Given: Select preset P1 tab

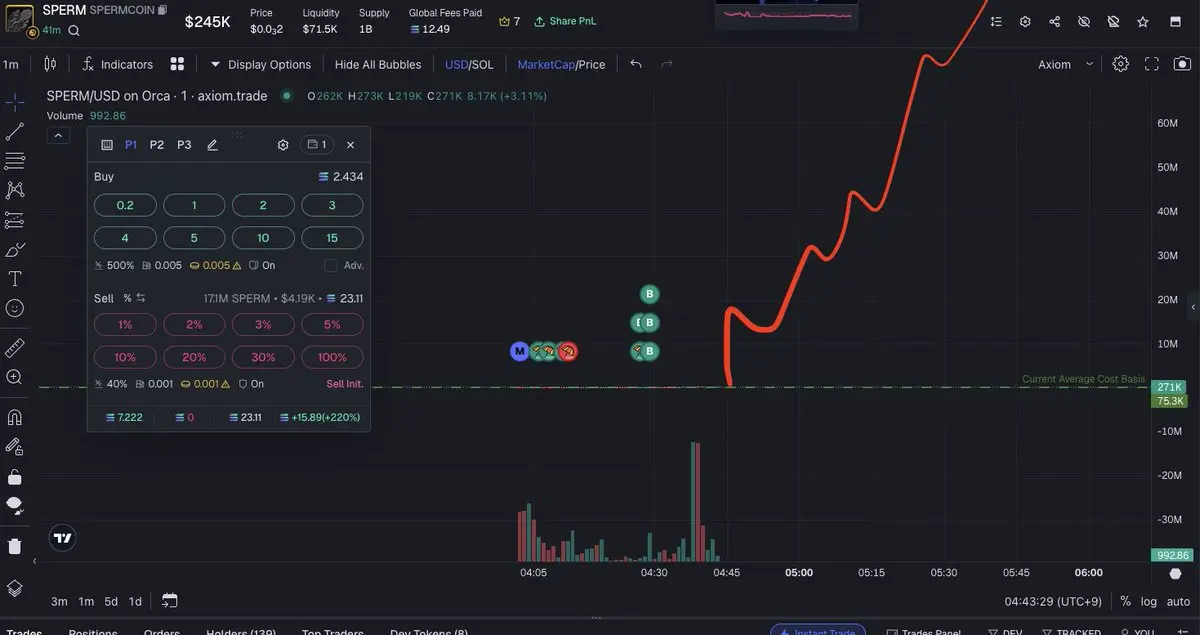Looking at the screenshot, I should point(131,145).
